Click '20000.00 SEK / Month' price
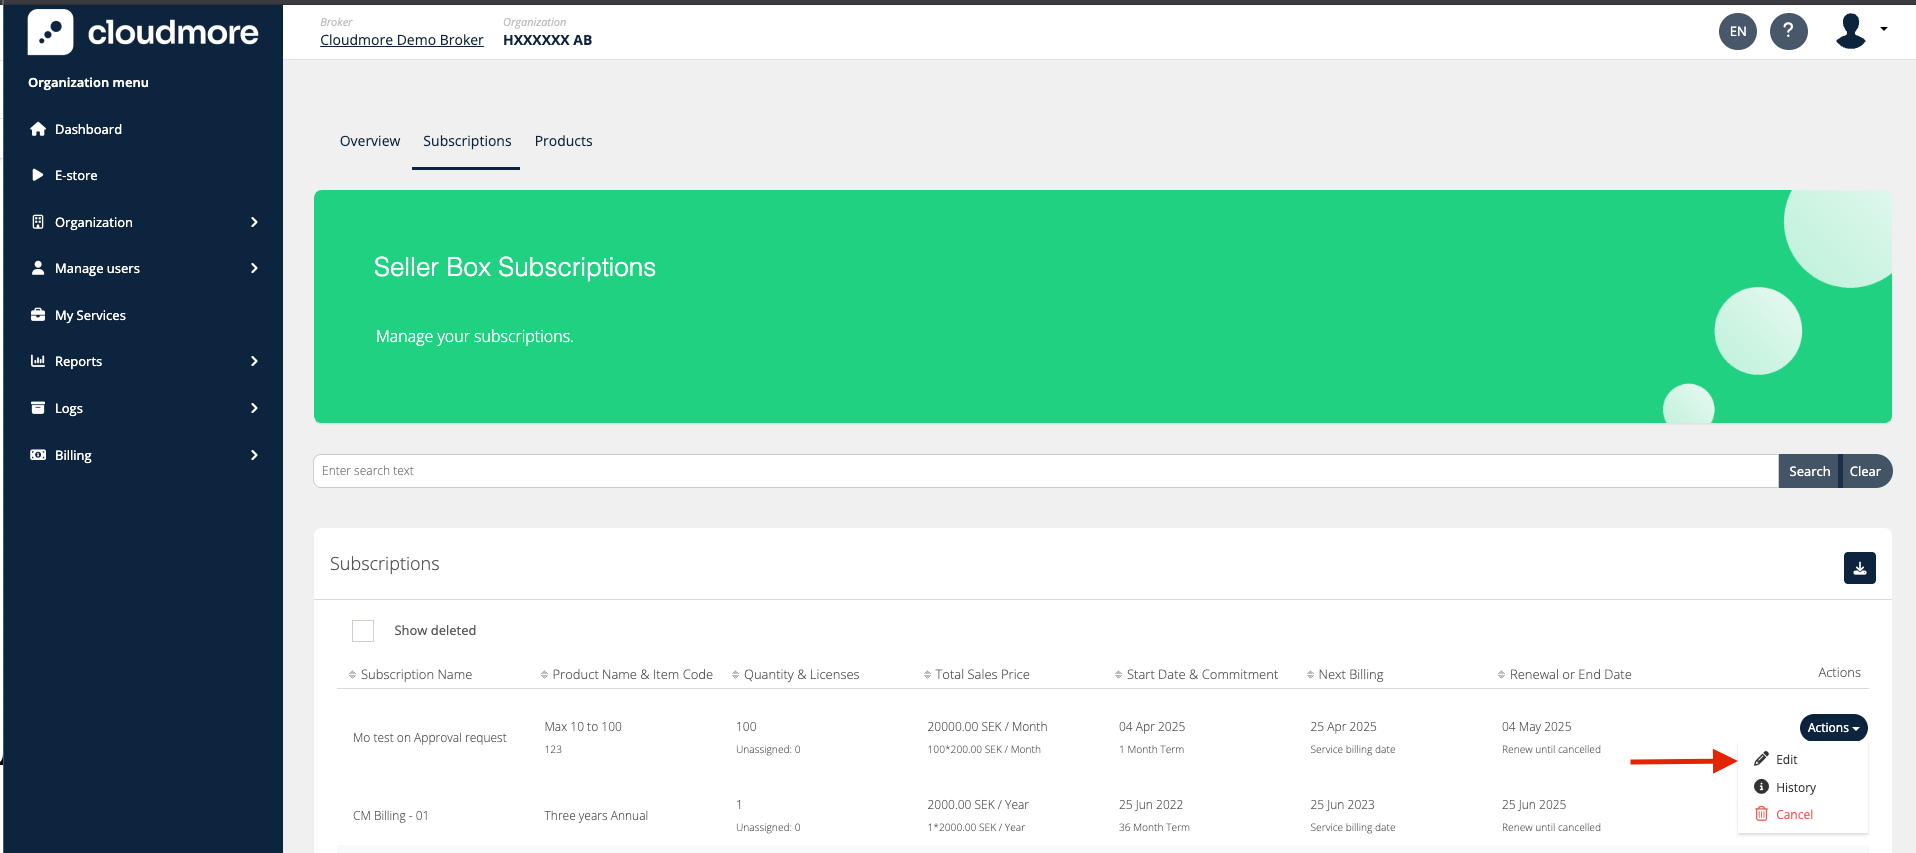 pos(987,727)
